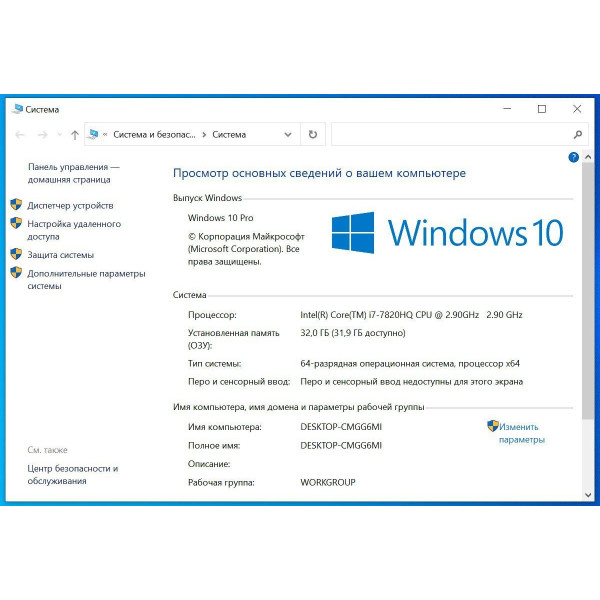The height and width of the screenshot is (600, 600).
Task: Click the shield icon beside "Диспетчер устройств"
Action: point(16,204)
